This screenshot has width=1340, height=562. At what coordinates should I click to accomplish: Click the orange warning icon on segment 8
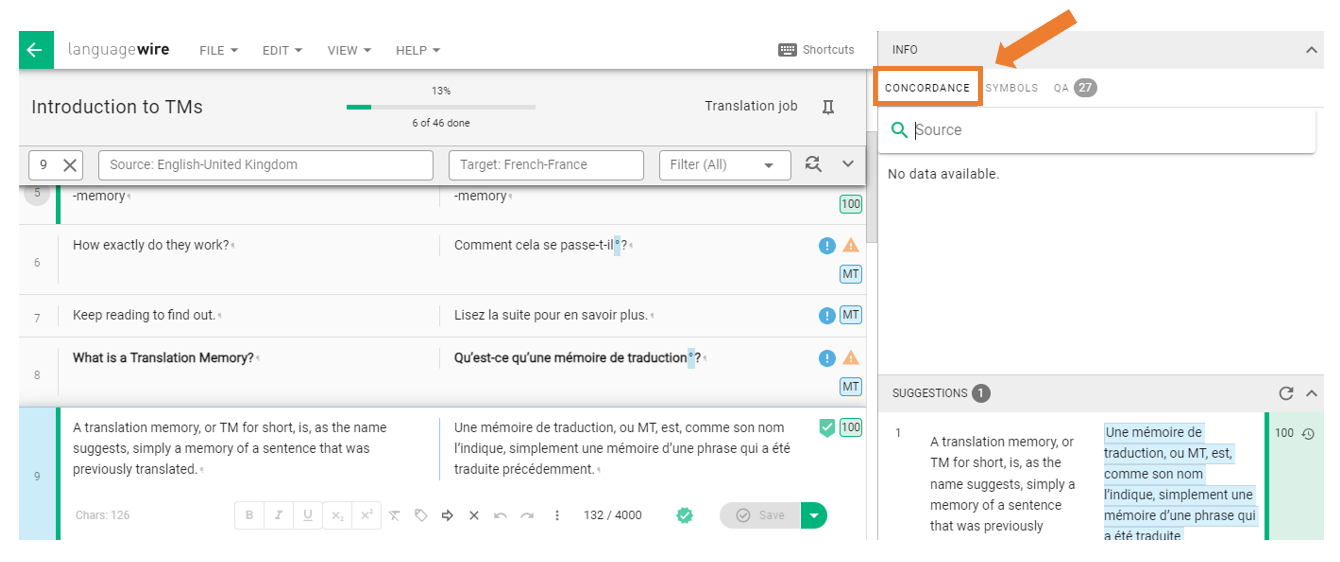tap(851, 358)
